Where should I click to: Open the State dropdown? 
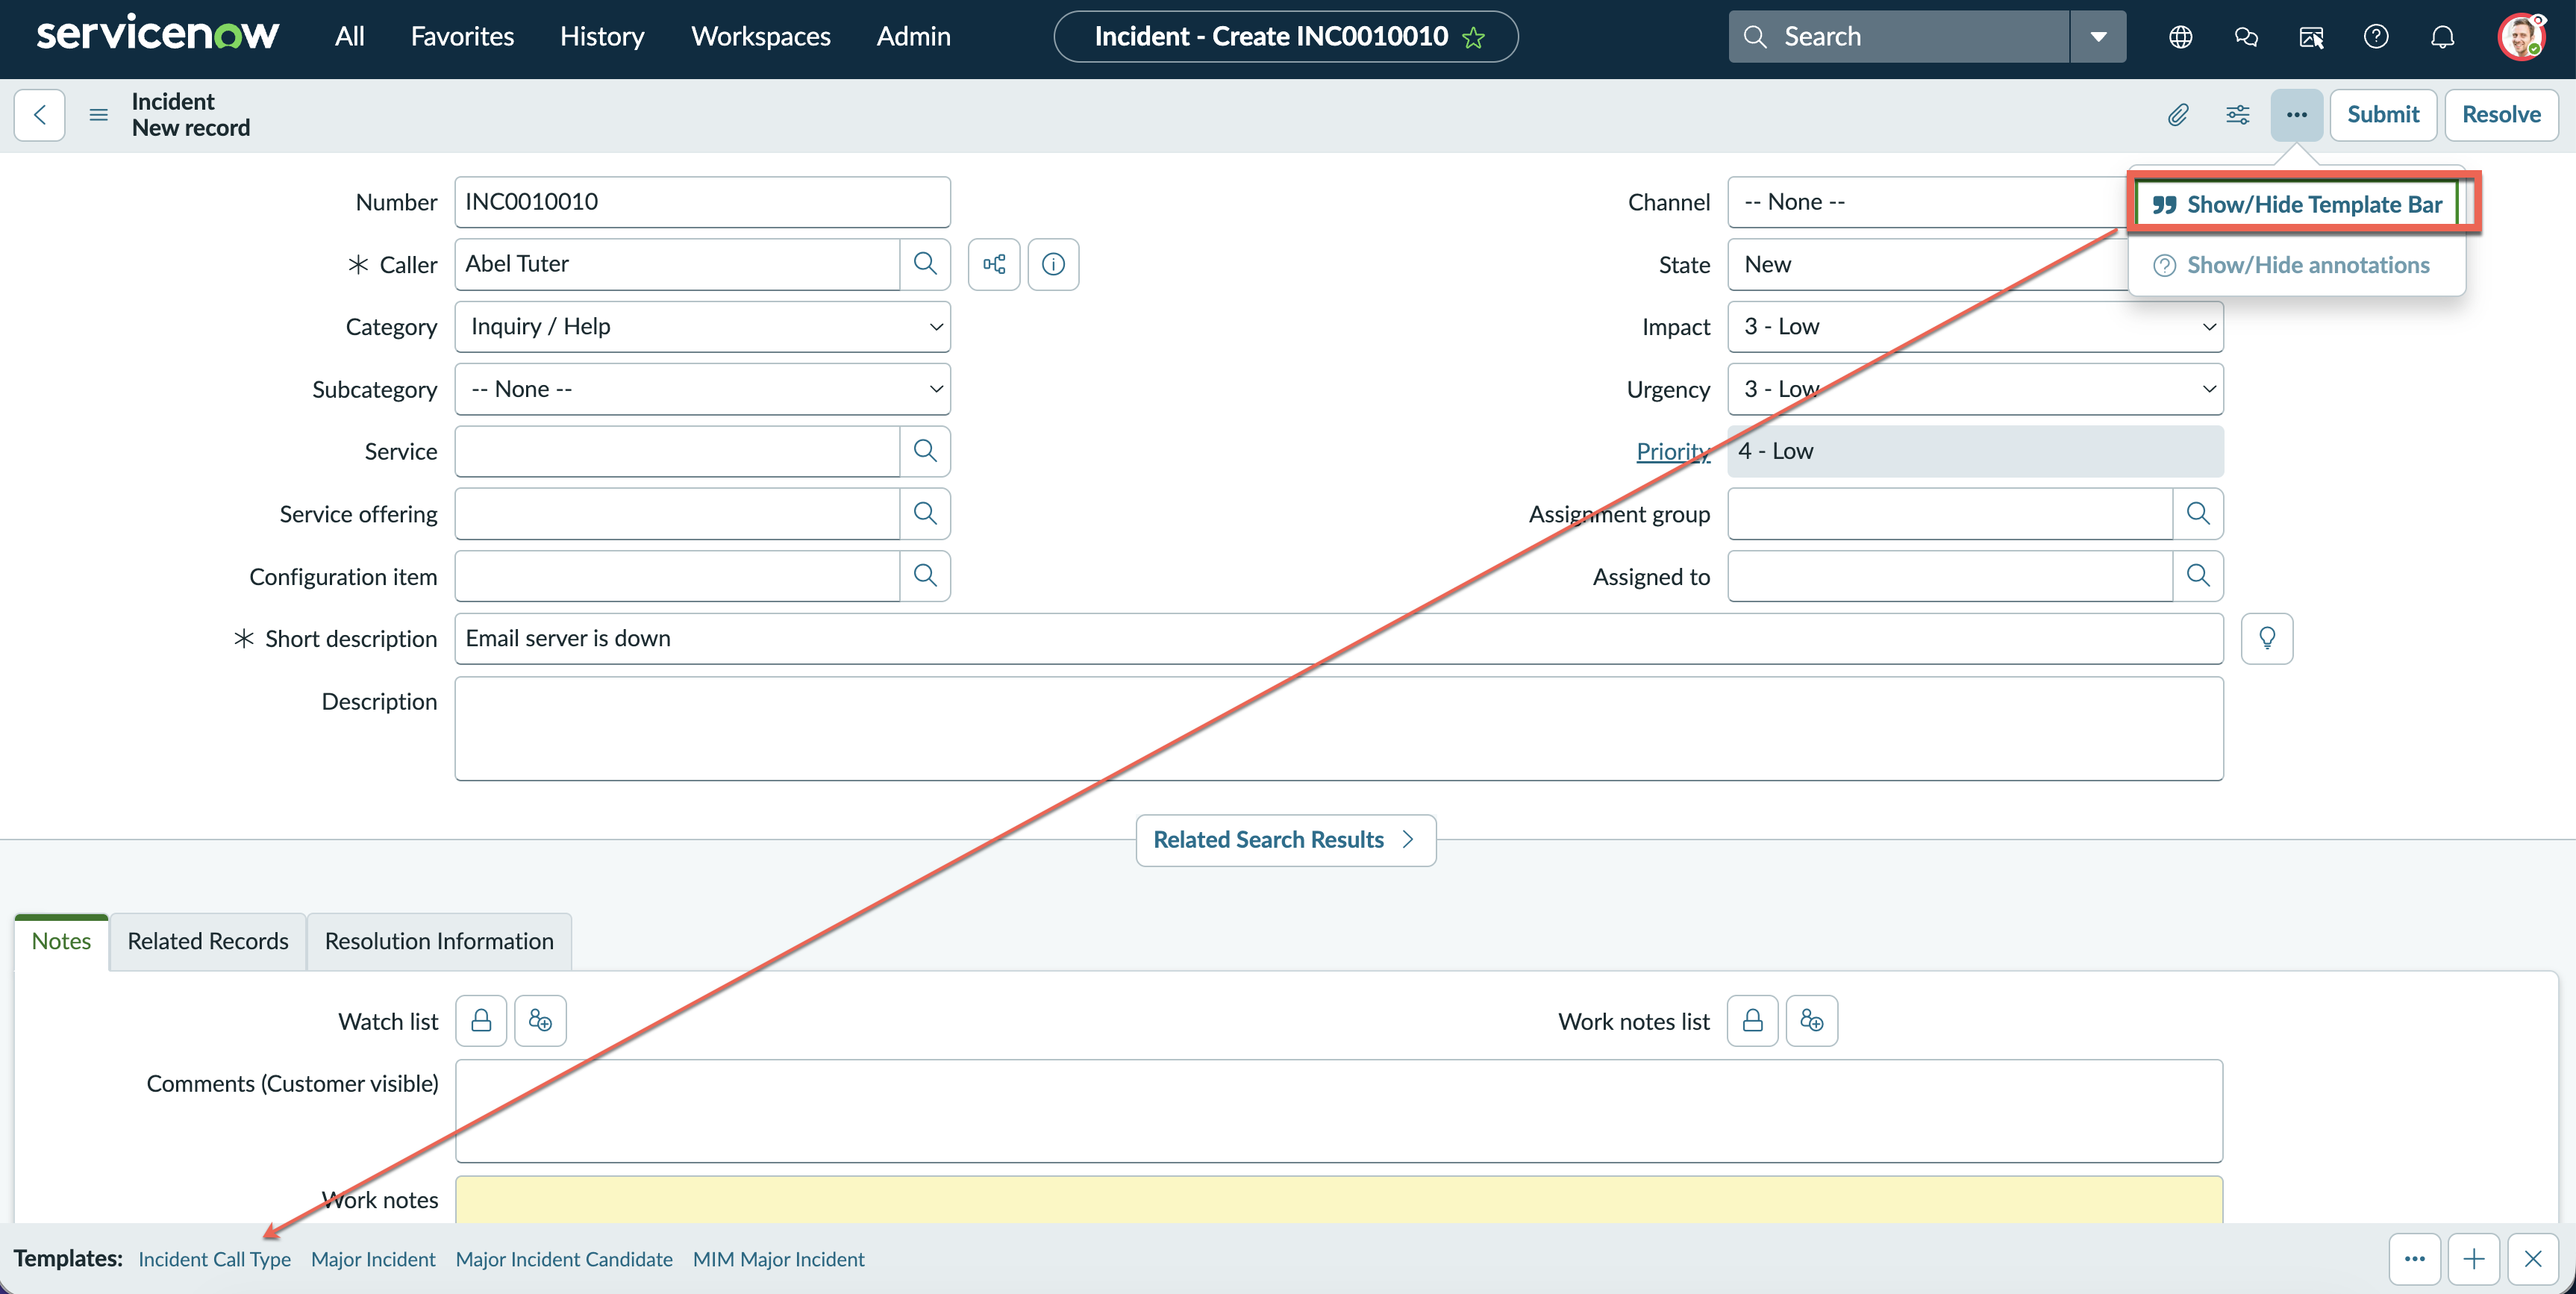point(1928,264)
